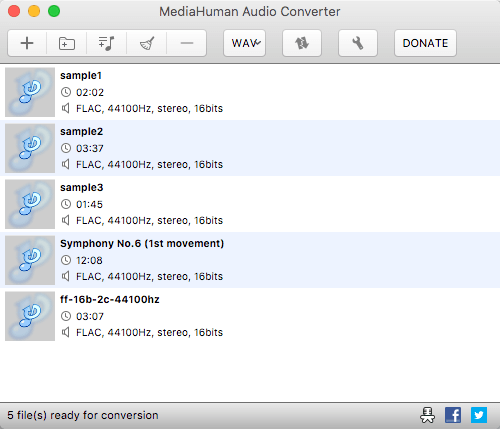500x429 pixels.
Task: Select the Symphony No.6 (1st movement) title
Action: point(142,244)
